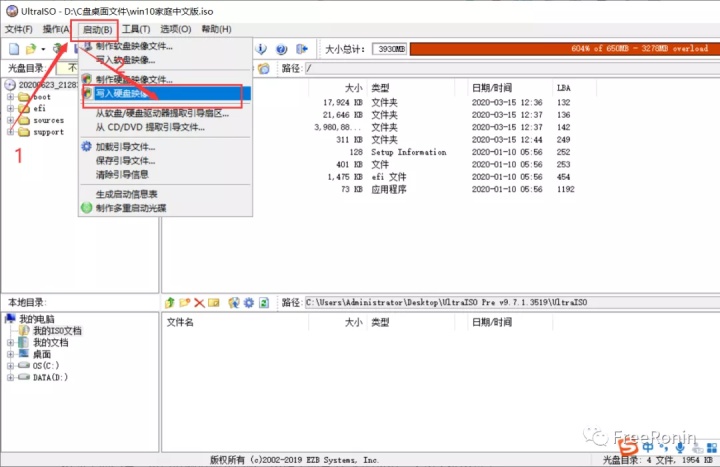Expand the 我的文档 tree node
Screen dimensions: 720x467
[x=10, y=343]
